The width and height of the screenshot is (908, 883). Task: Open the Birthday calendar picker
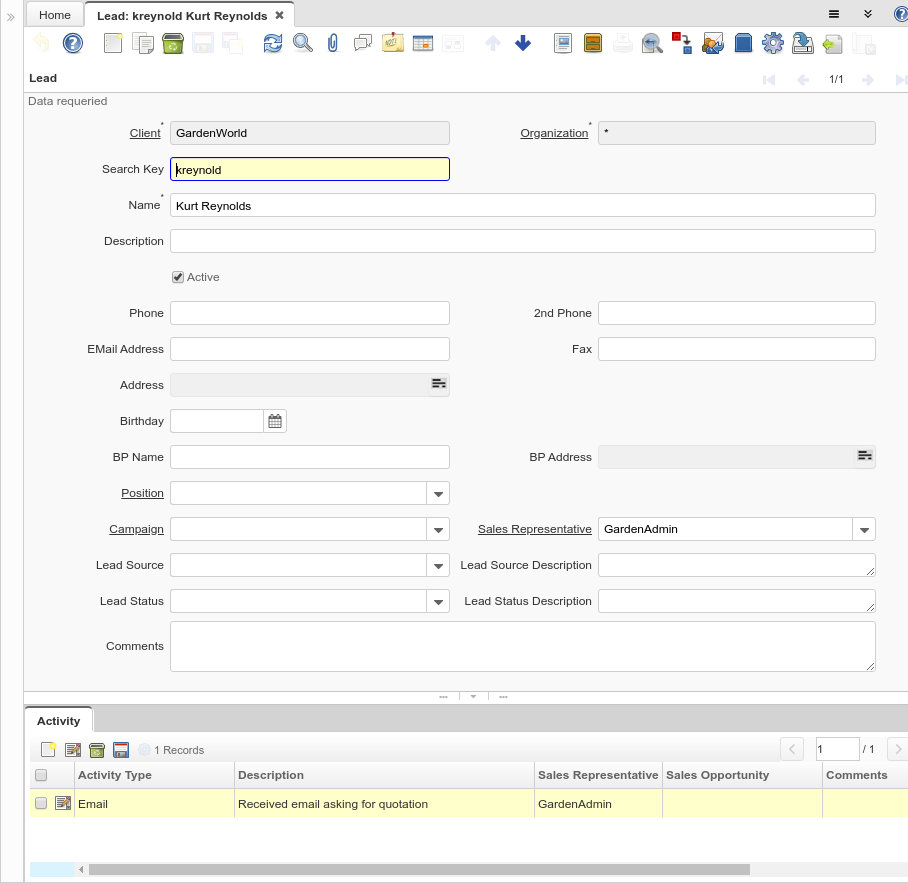(x=275, y=421)
